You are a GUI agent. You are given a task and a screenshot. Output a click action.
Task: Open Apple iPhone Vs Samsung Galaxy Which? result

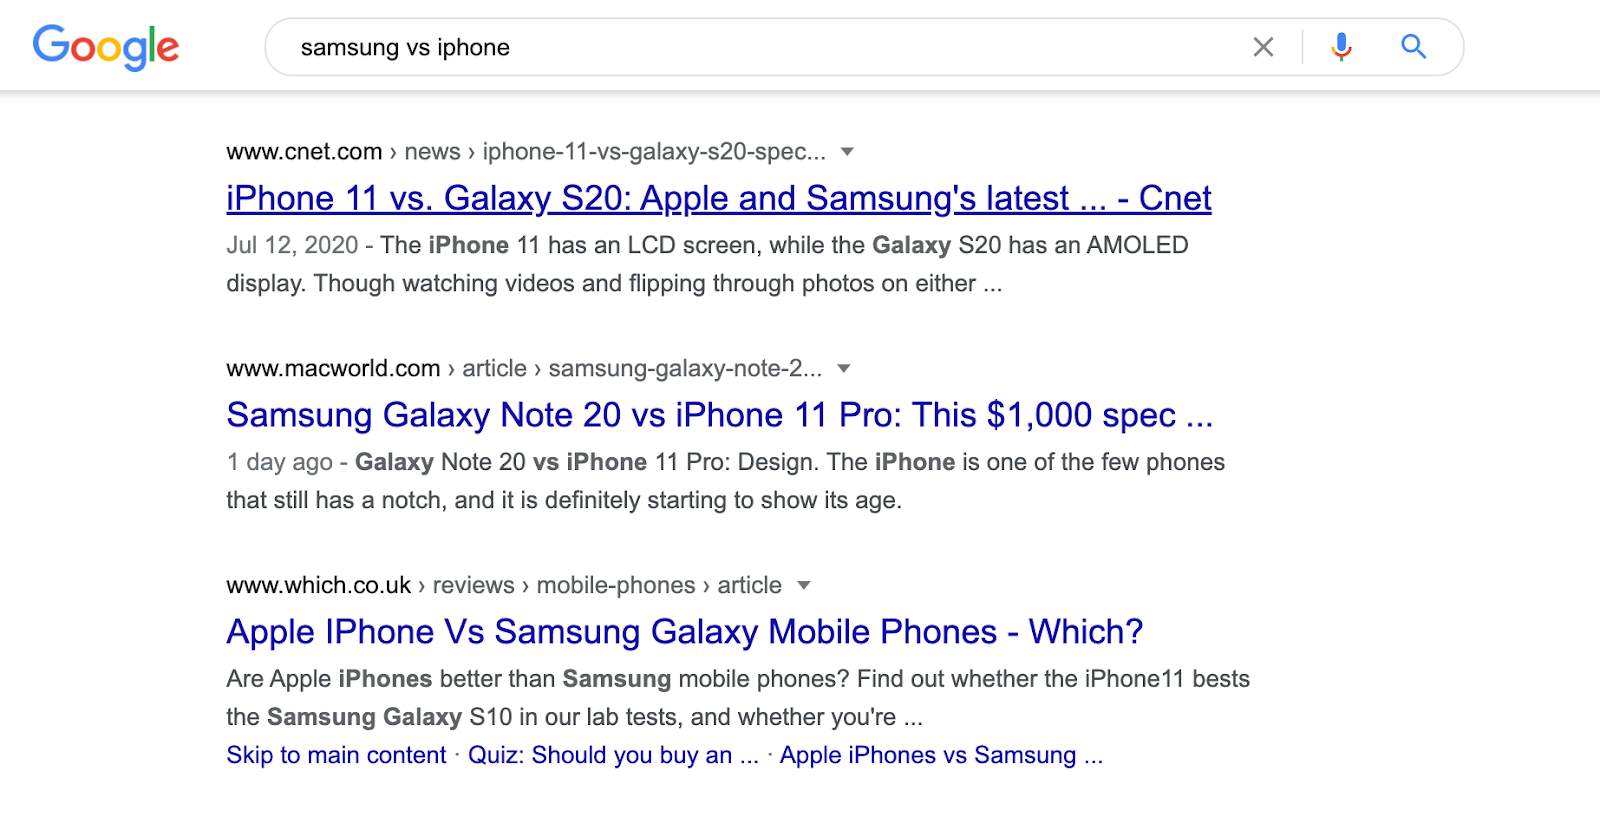684,632
